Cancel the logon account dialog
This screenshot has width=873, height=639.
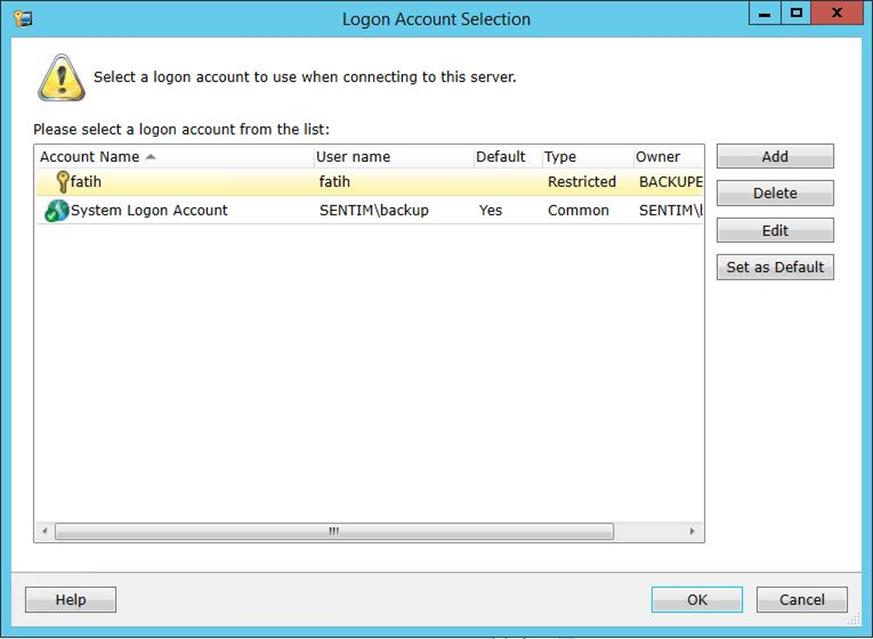pyautogui.click(x=802, y=599)
